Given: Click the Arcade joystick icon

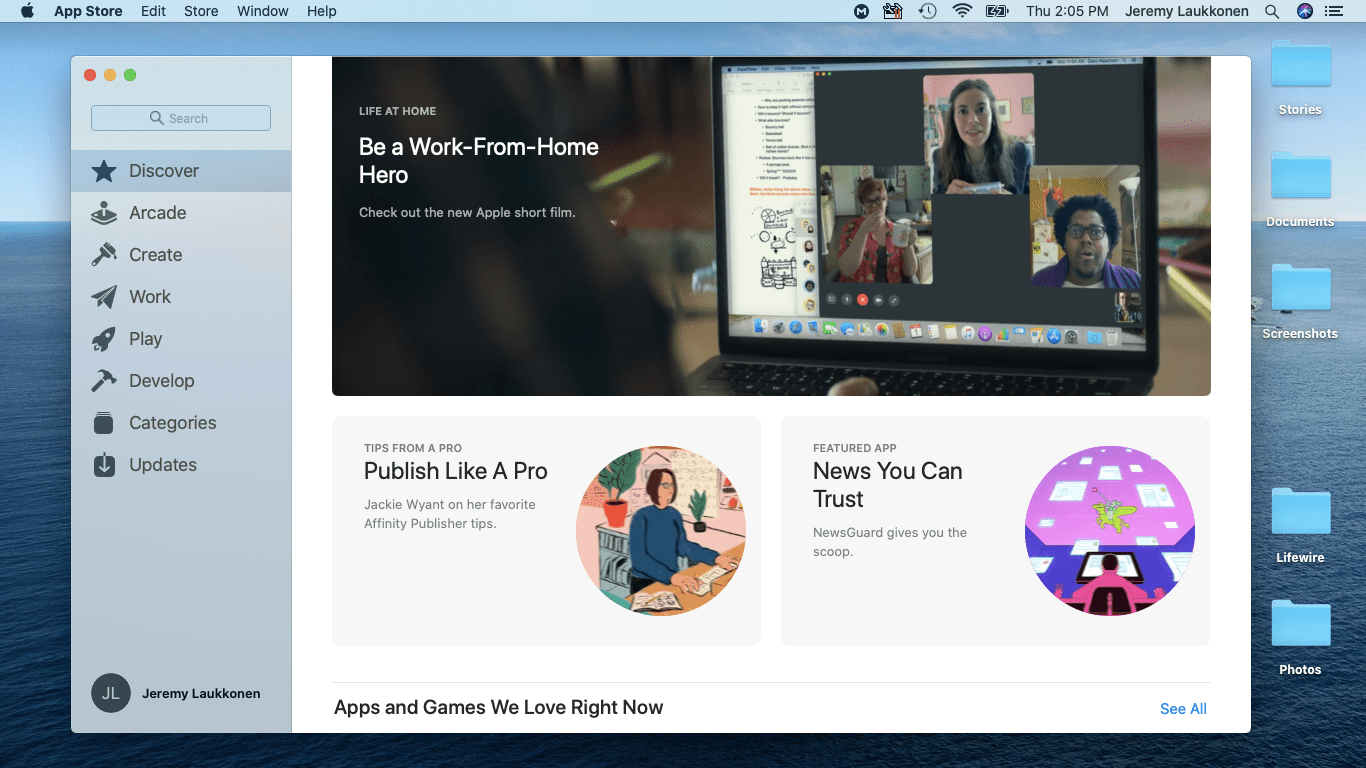Looking at the screenshot, I should point(104,213).
